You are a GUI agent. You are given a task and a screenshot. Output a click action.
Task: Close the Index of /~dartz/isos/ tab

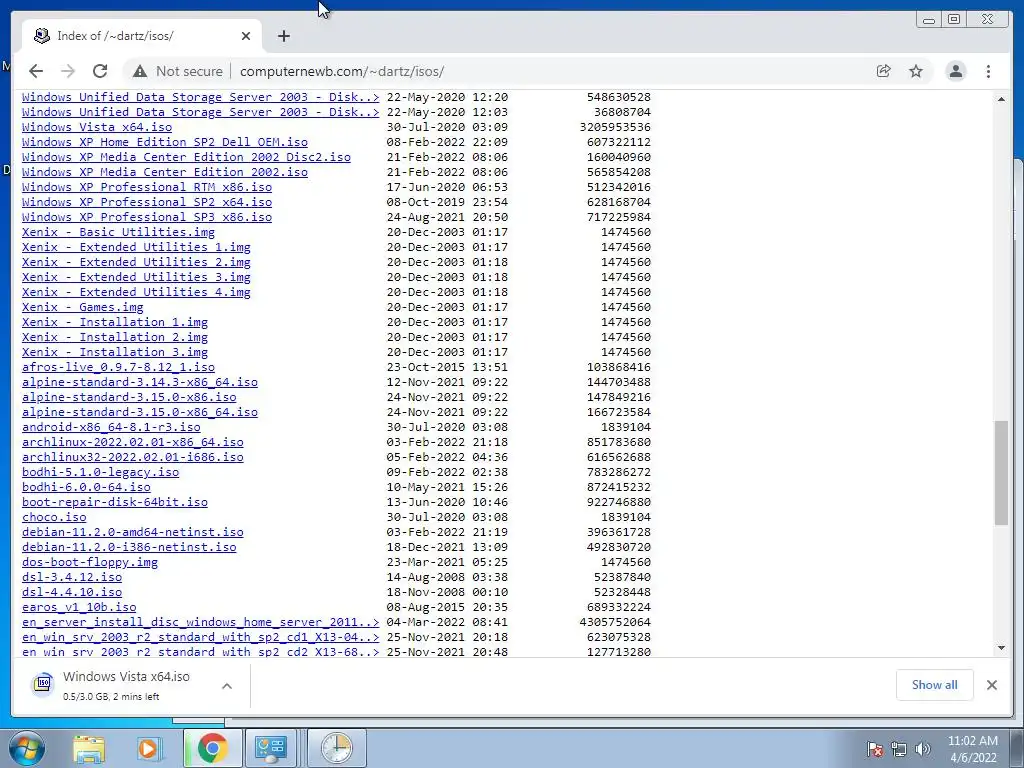[246, 36]
